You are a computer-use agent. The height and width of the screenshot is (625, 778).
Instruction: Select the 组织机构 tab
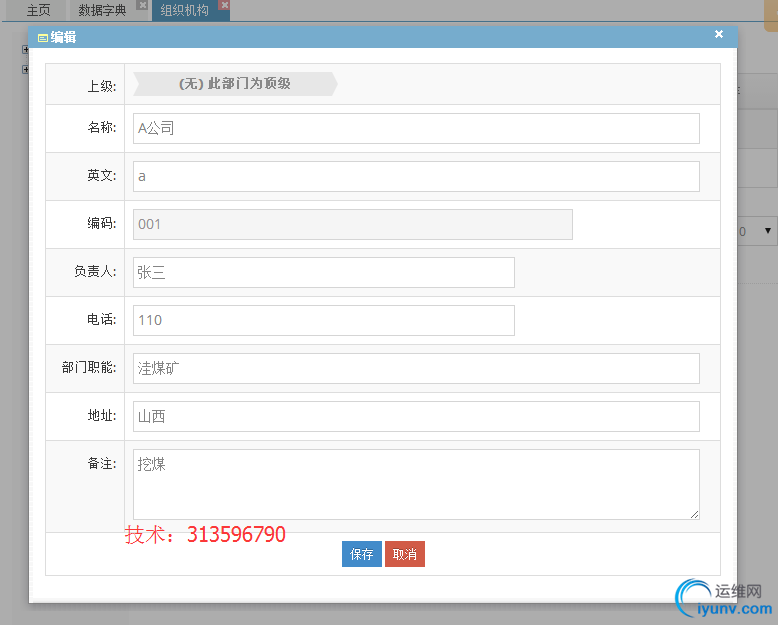point(185,10)
